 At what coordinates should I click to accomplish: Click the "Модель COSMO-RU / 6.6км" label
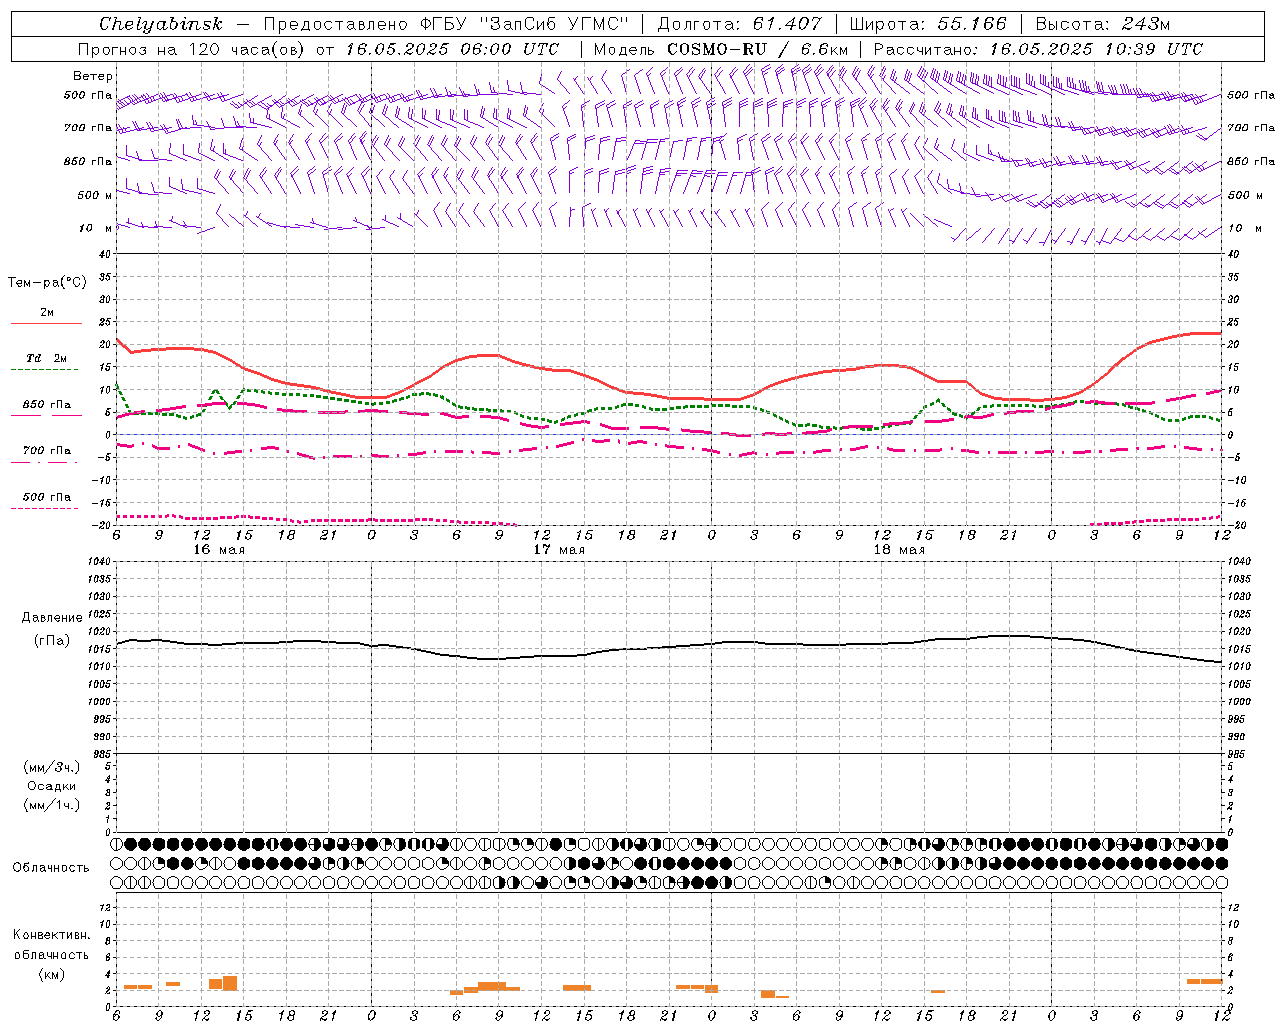pos(721,49)
